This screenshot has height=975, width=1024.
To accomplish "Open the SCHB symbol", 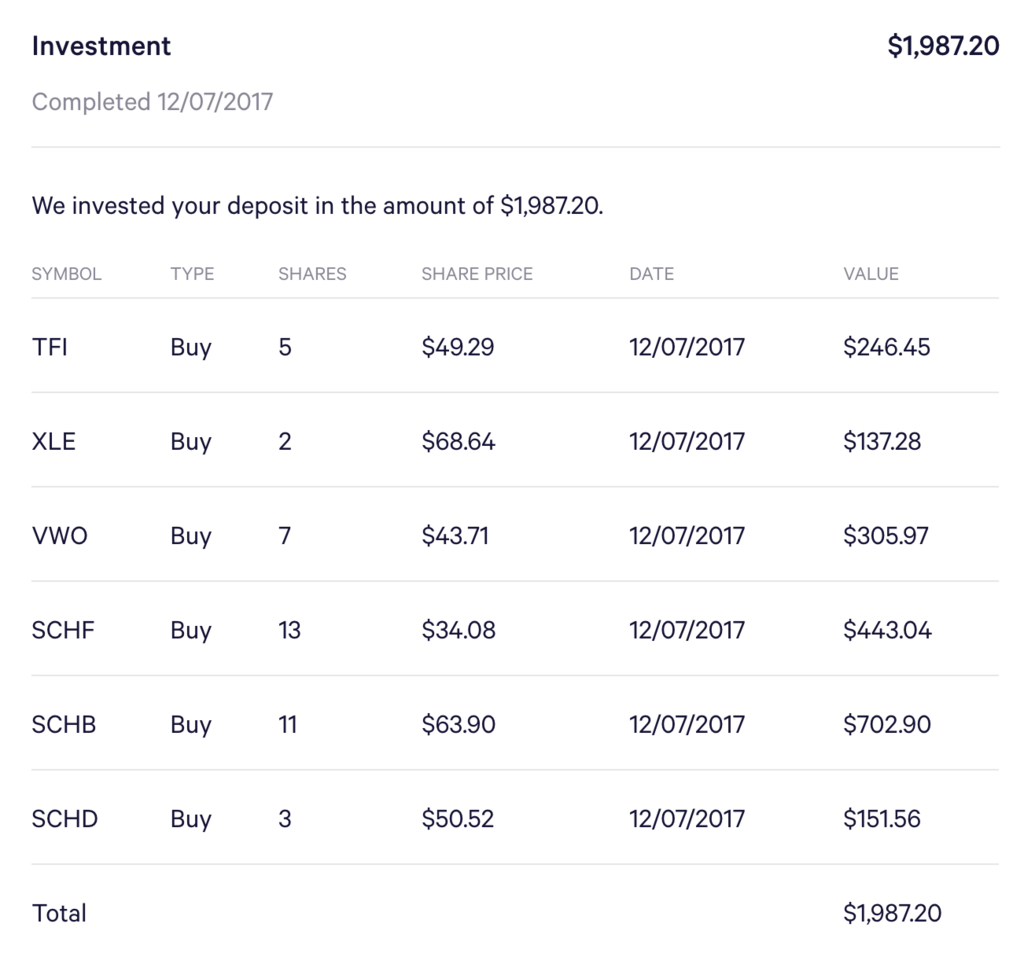I will click(x=64, y=724).
